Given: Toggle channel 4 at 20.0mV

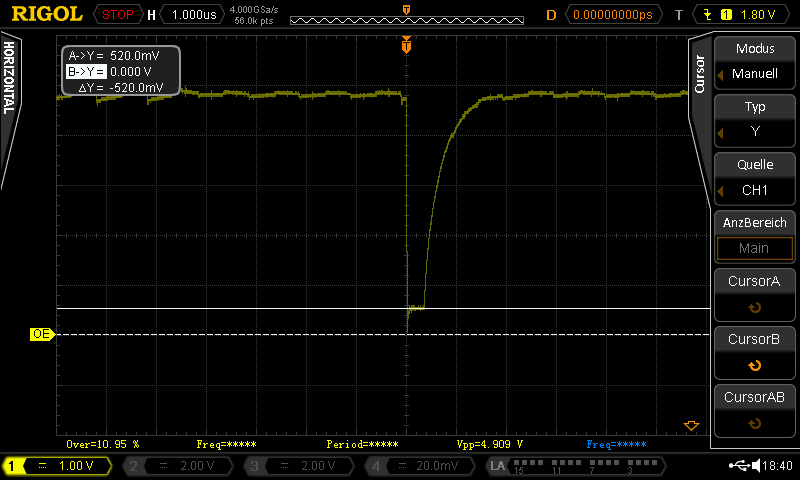Looking at the screenshot, I should (420, 466).
